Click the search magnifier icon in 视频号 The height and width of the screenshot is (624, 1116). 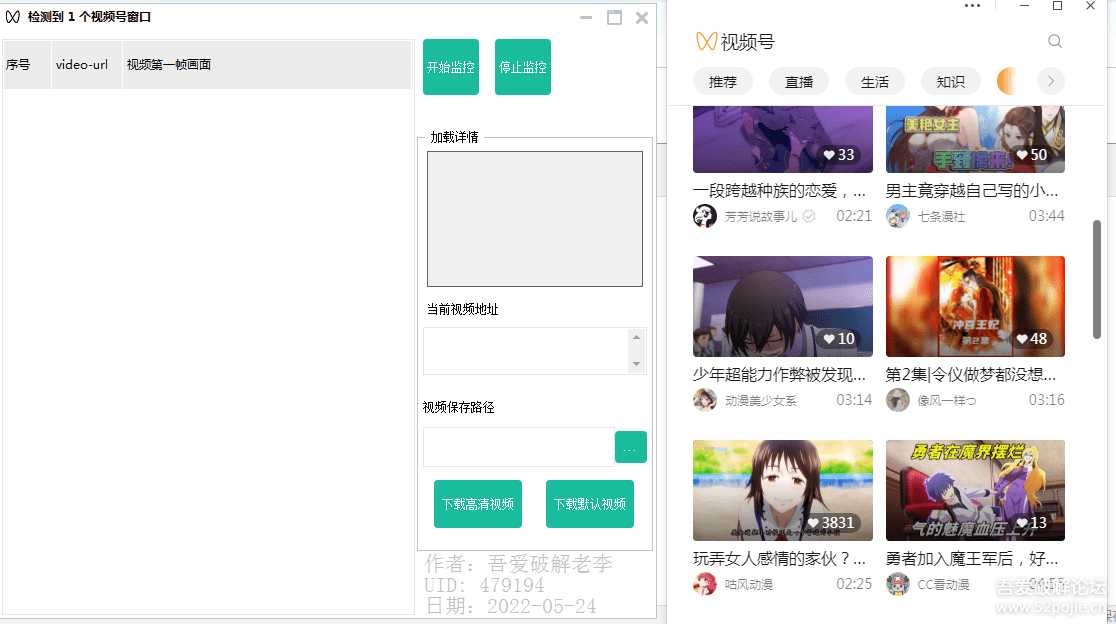point(1055,42)
